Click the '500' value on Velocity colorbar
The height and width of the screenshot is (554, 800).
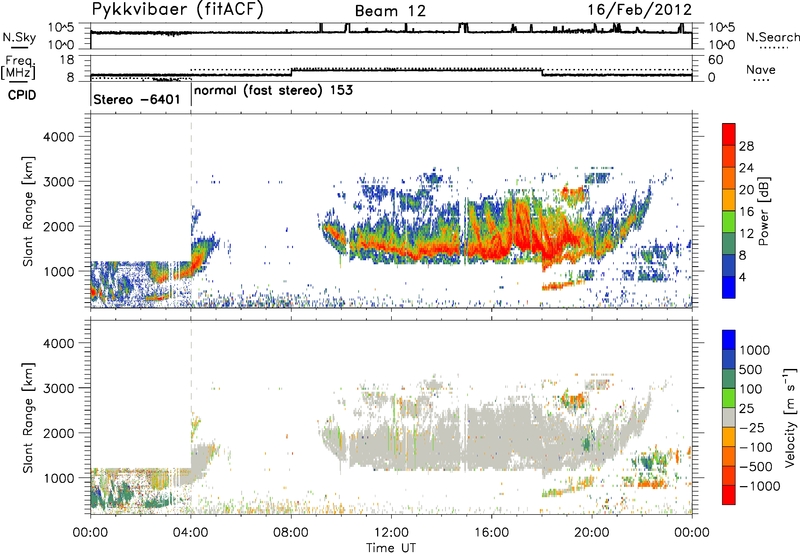[x=750, y=370]
